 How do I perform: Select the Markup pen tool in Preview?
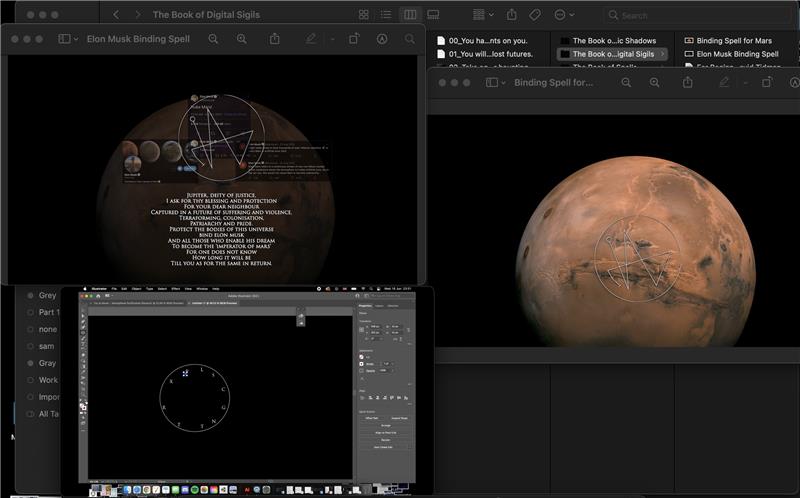click(311, 39)
